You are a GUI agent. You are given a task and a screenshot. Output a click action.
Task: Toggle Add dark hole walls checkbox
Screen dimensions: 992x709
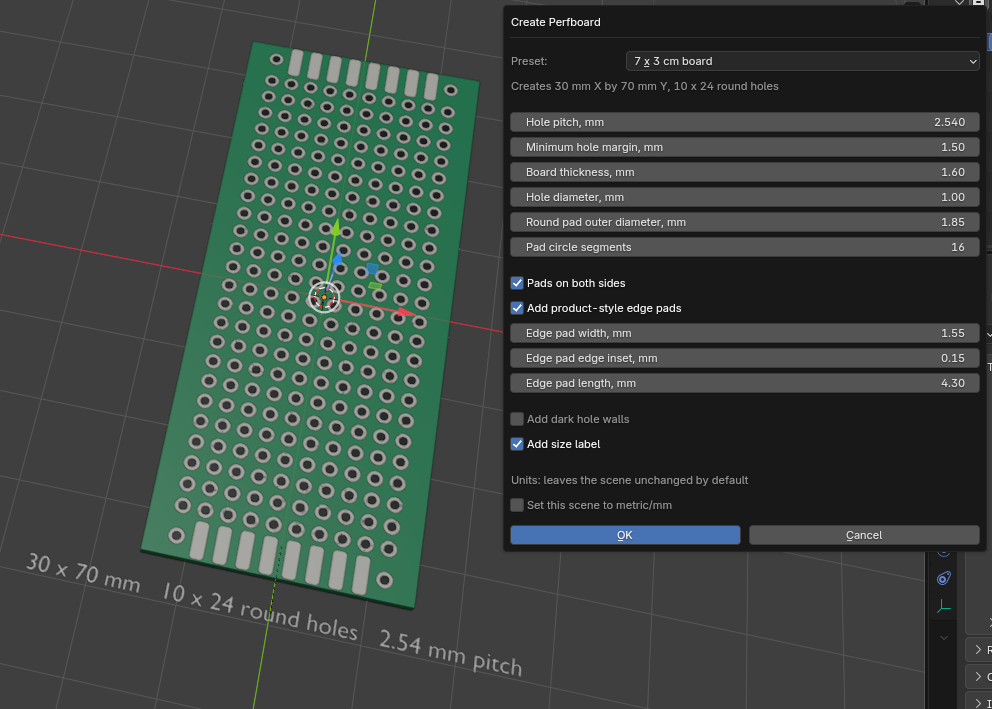(x=517, y=419)
